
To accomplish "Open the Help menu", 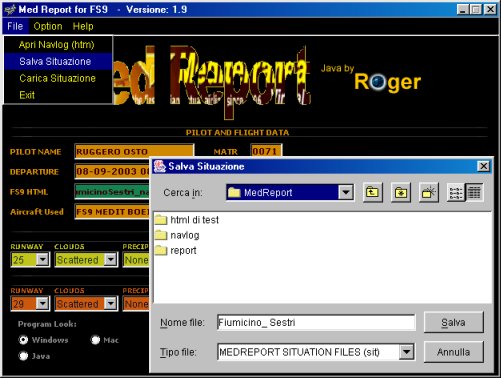I will click(x=83, y=26).
